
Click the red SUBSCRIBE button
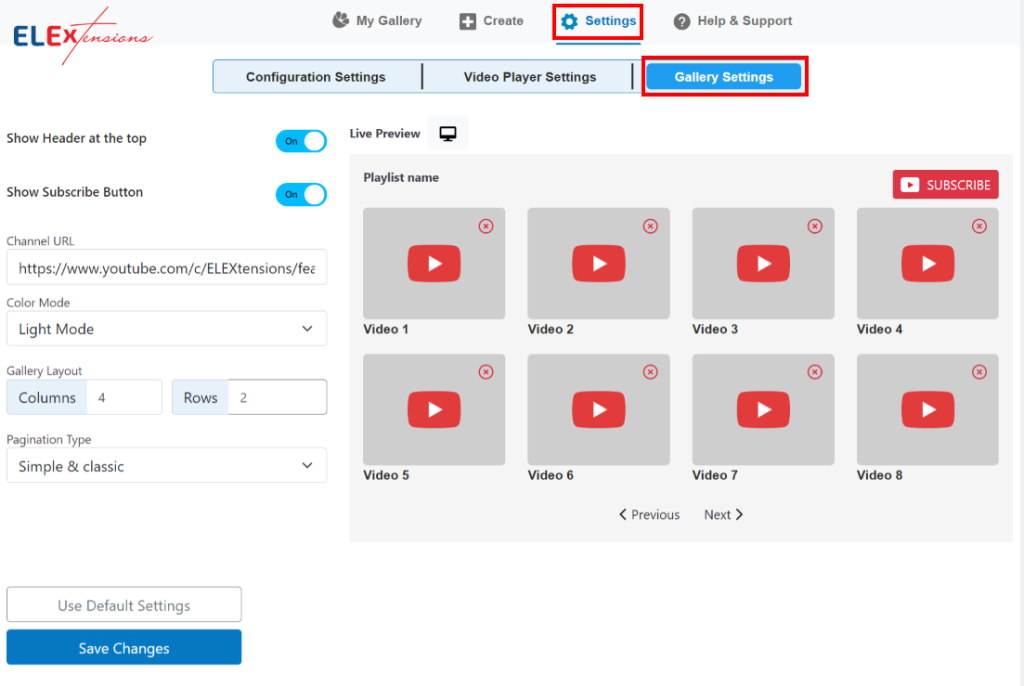946,185
